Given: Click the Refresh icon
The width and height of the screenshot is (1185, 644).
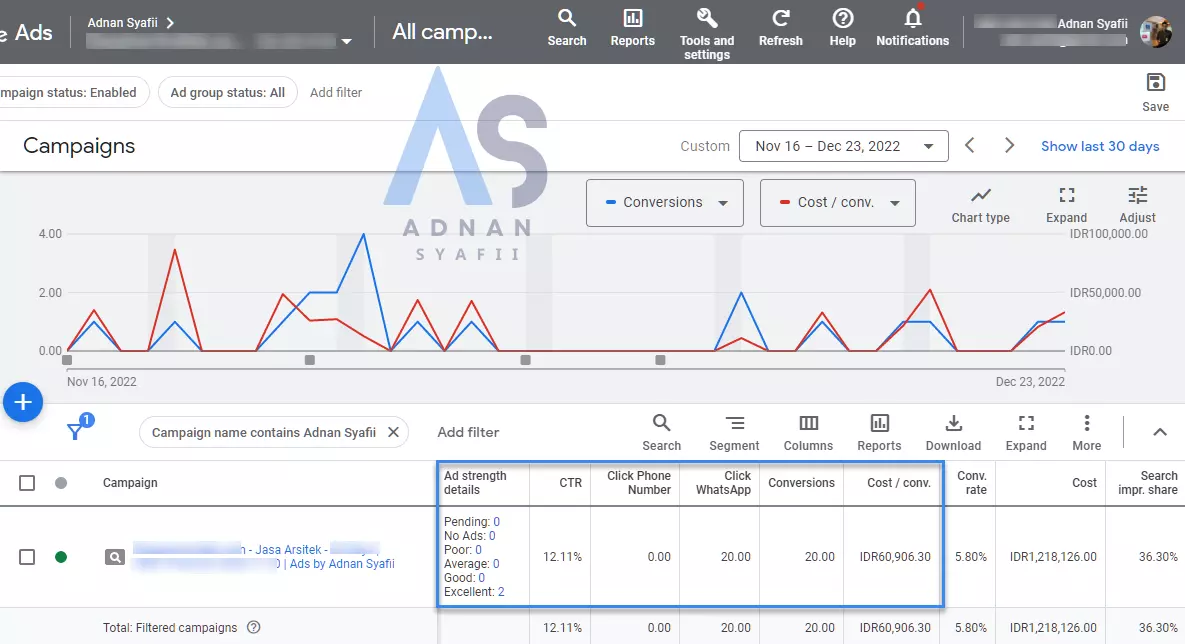Looking at the screenshot, I should coord(780,27).
